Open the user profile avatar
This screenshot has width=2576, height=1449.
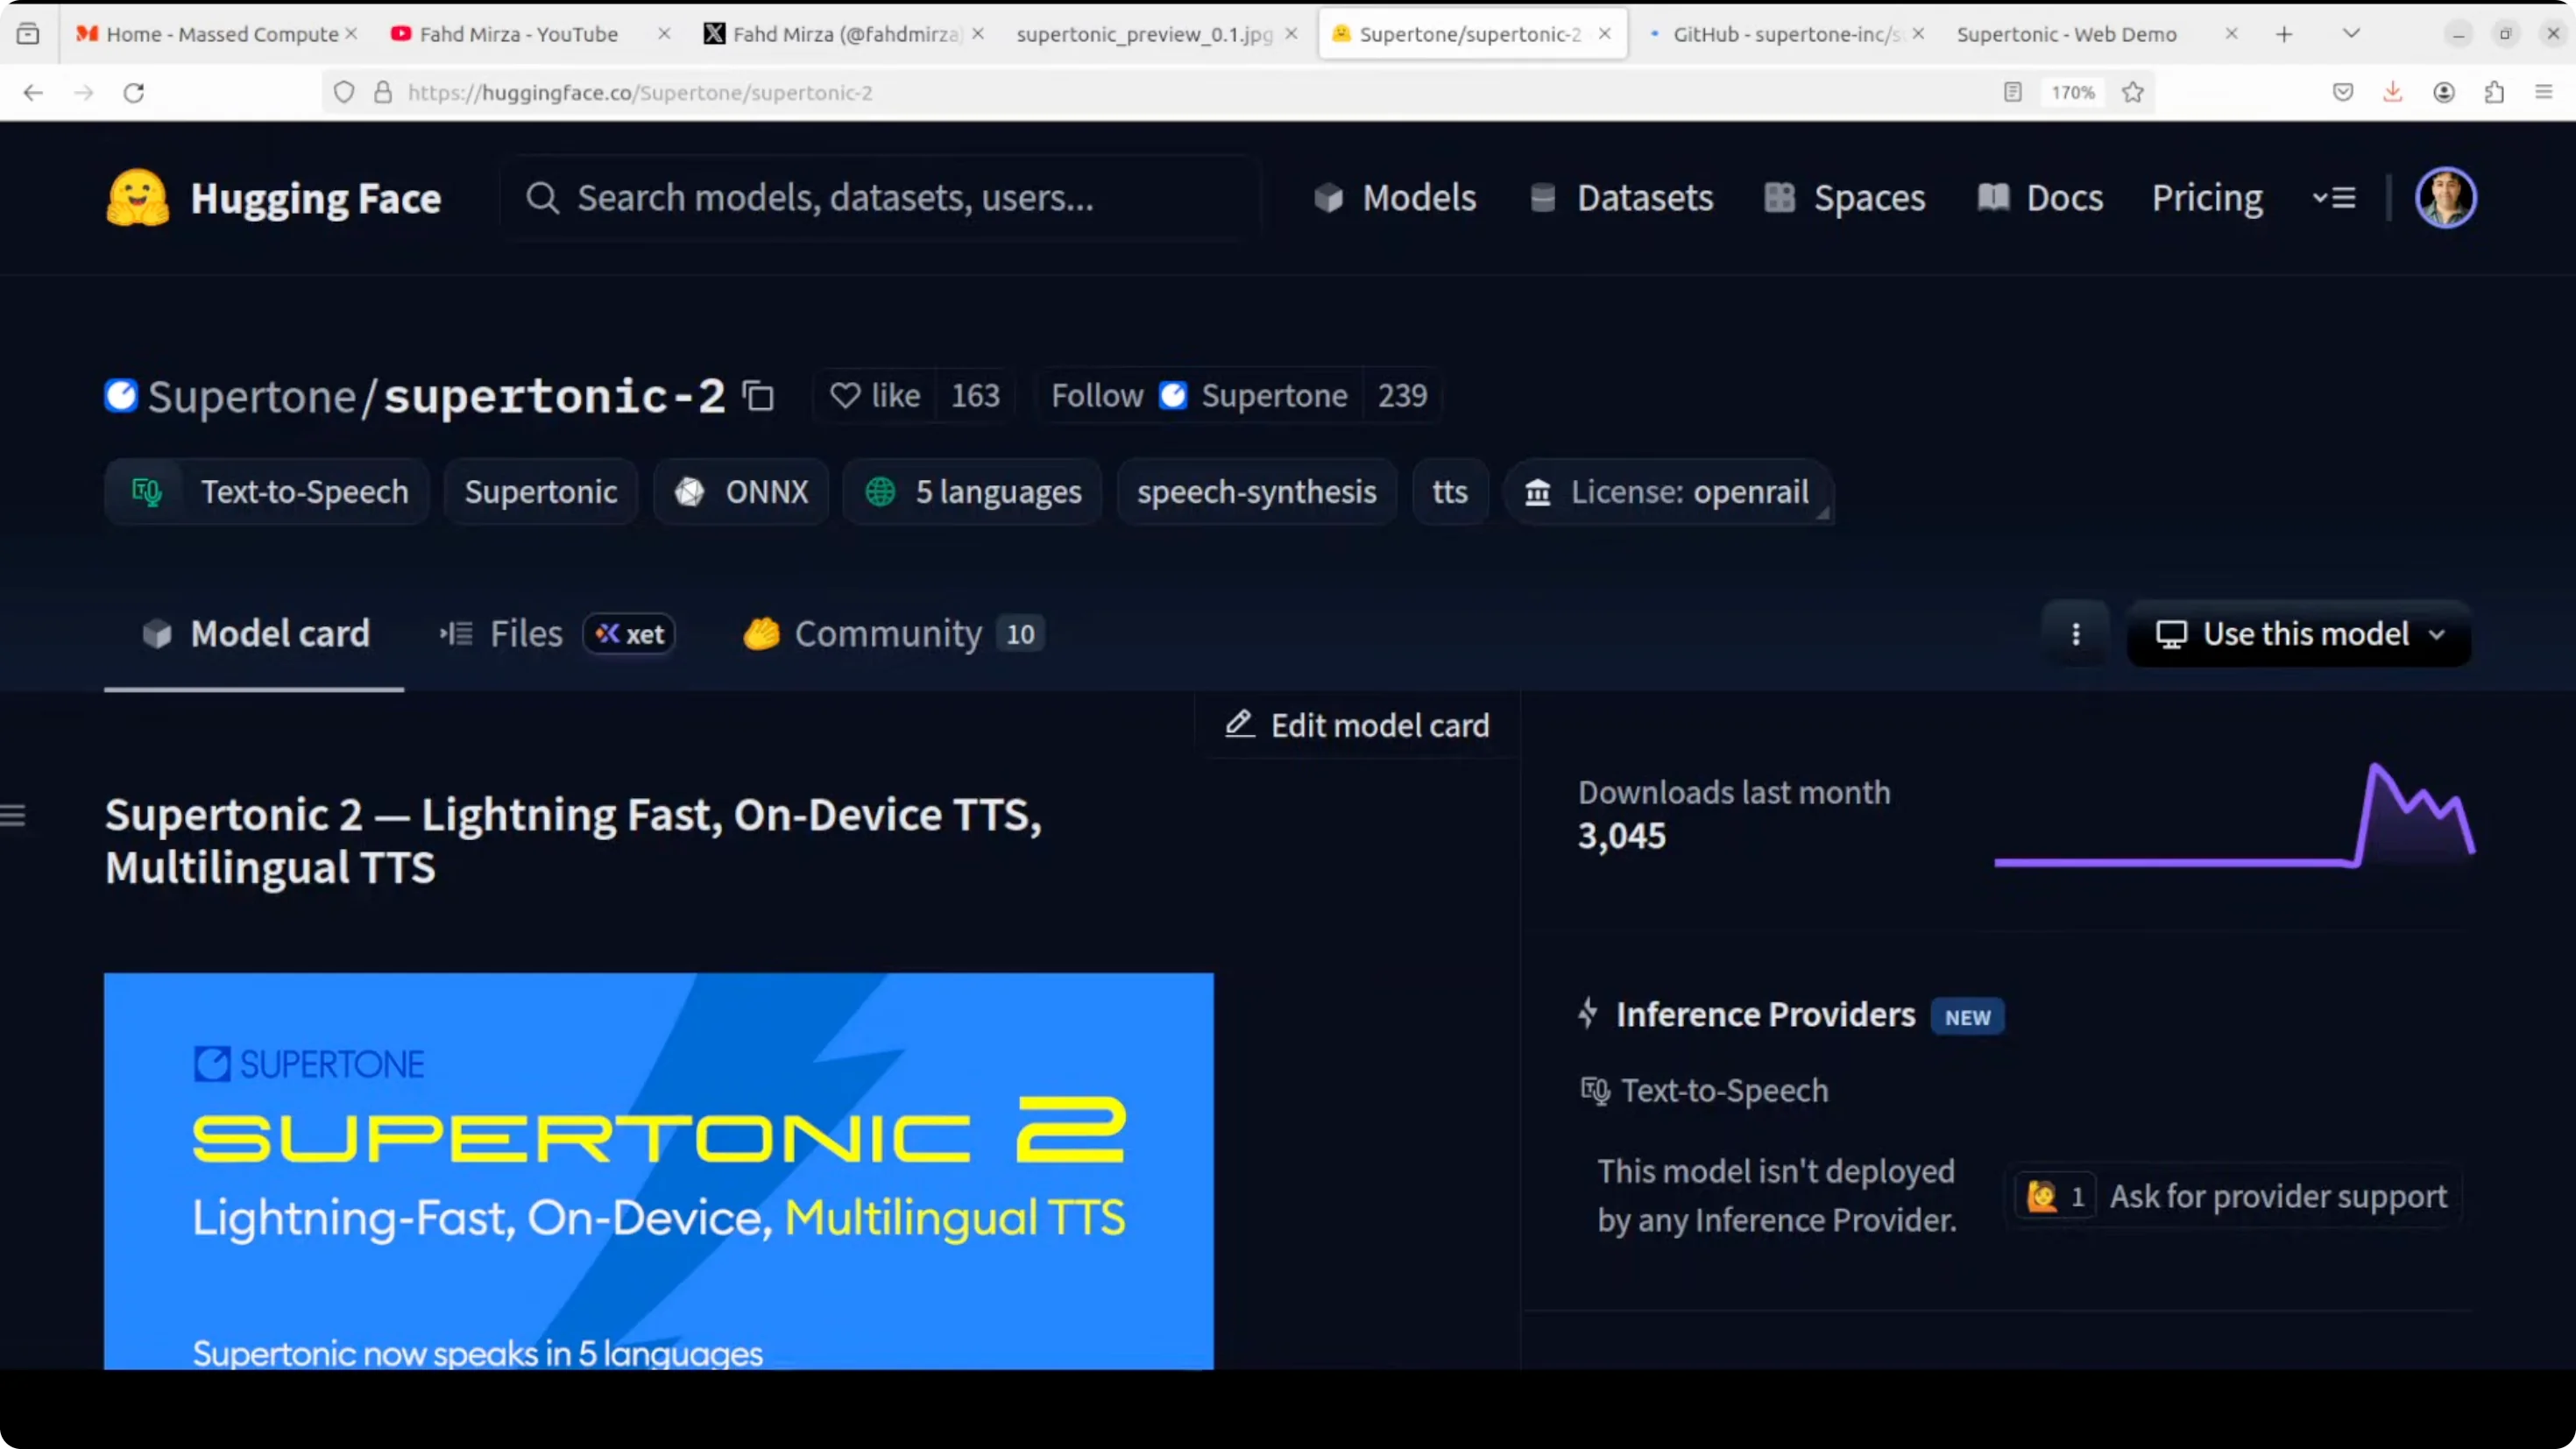pos(2445,198)
